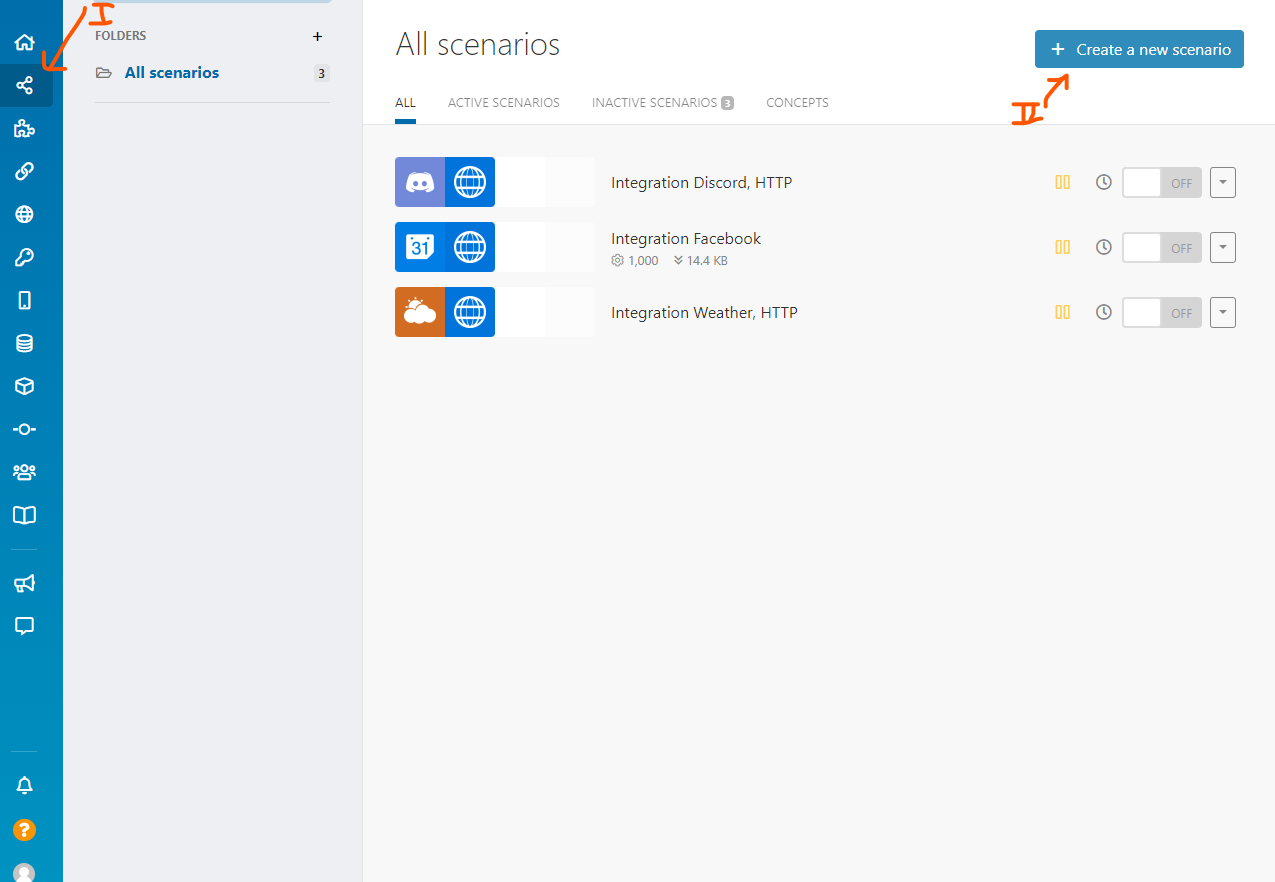
Task: Enable the Integration Facebook scenario switch
Action: 1161,248
